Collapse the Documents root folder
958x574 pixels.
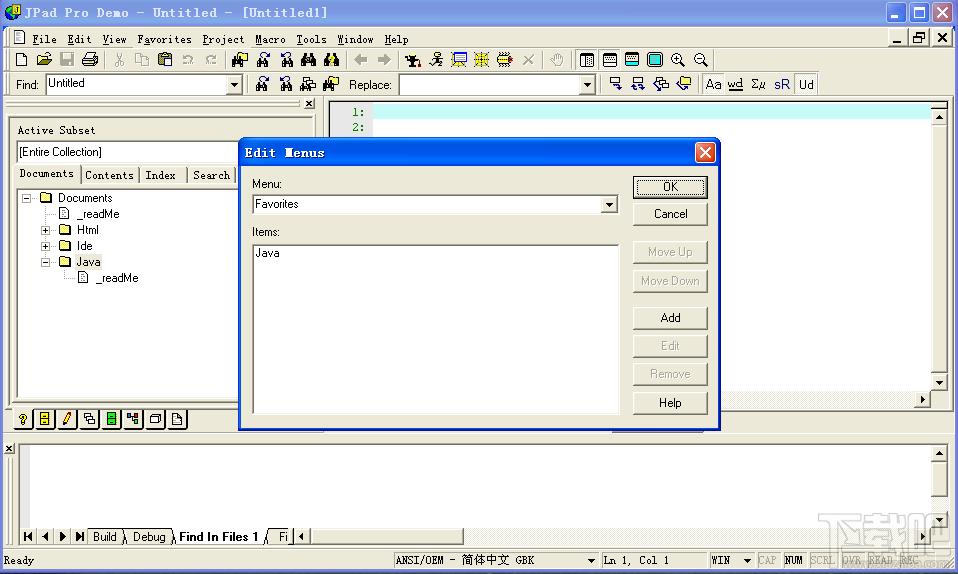(x=26, y=198)
